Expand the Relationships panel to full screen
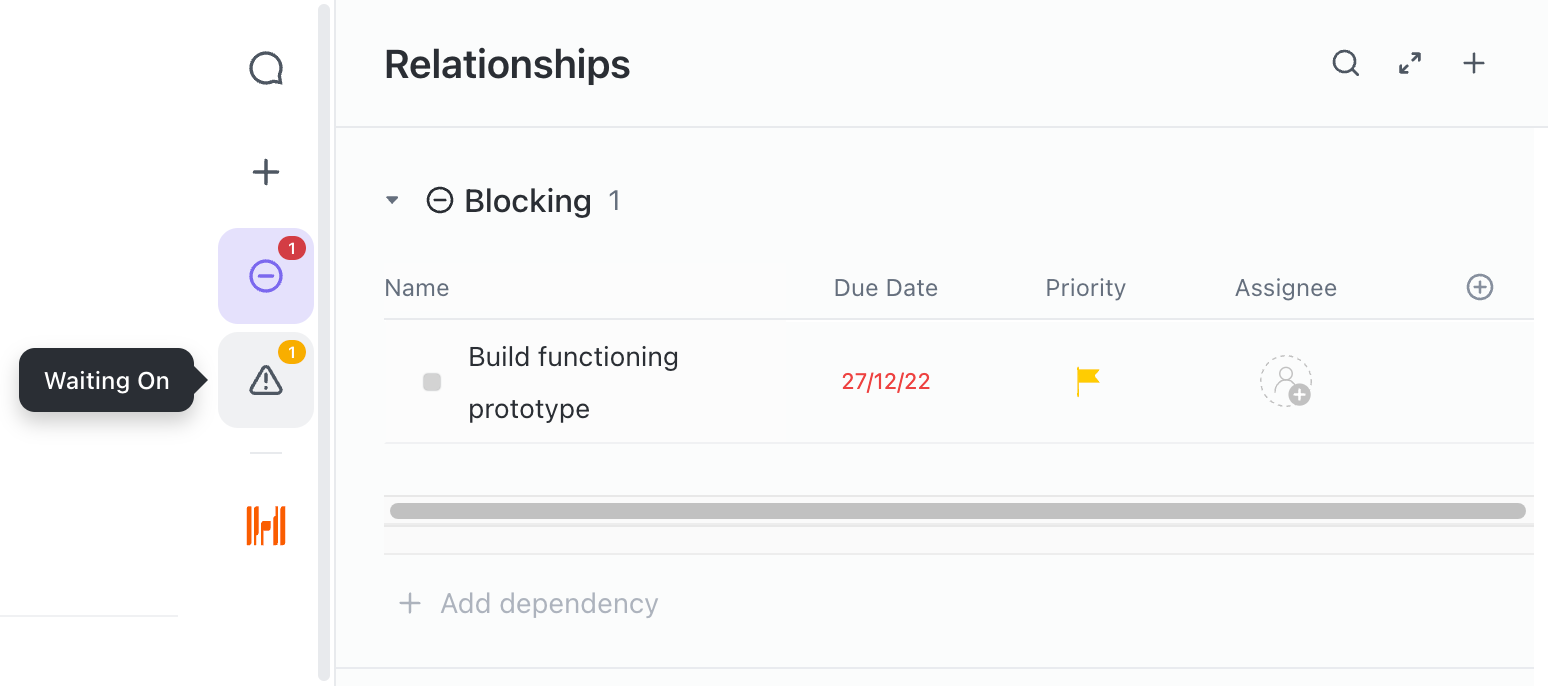Screen dimensions: 1548x686 1409,63
